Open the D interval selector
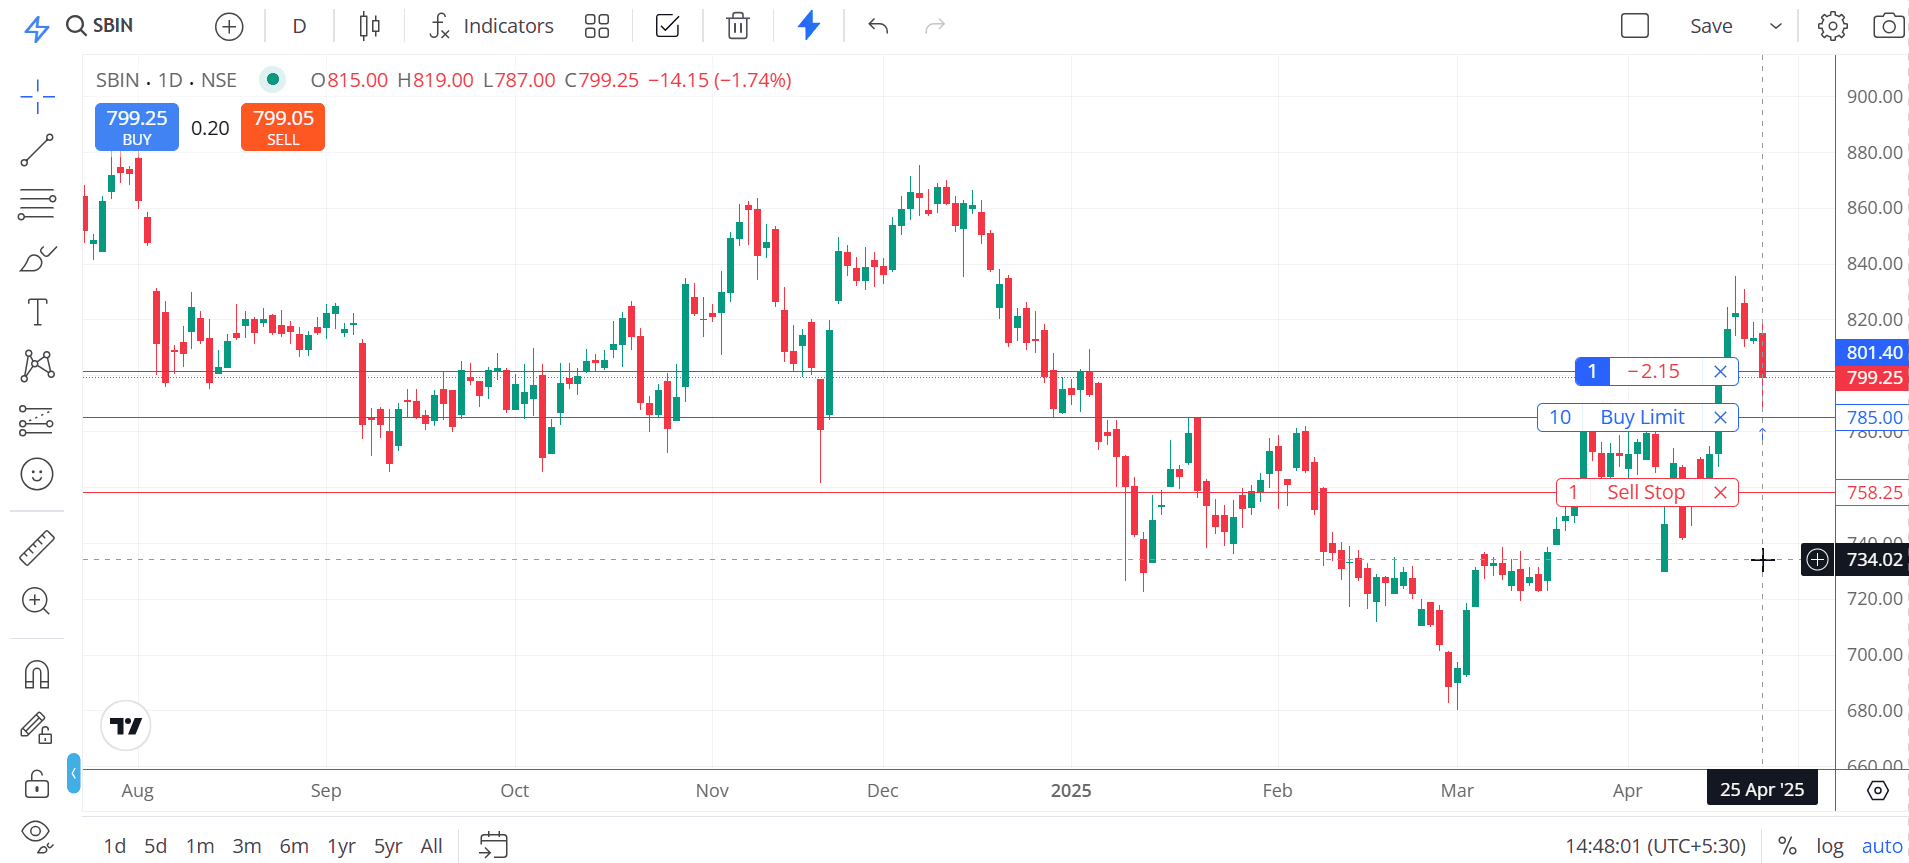Image resolution: width=1909 pixels, height=863 pixels. [299, 26]
